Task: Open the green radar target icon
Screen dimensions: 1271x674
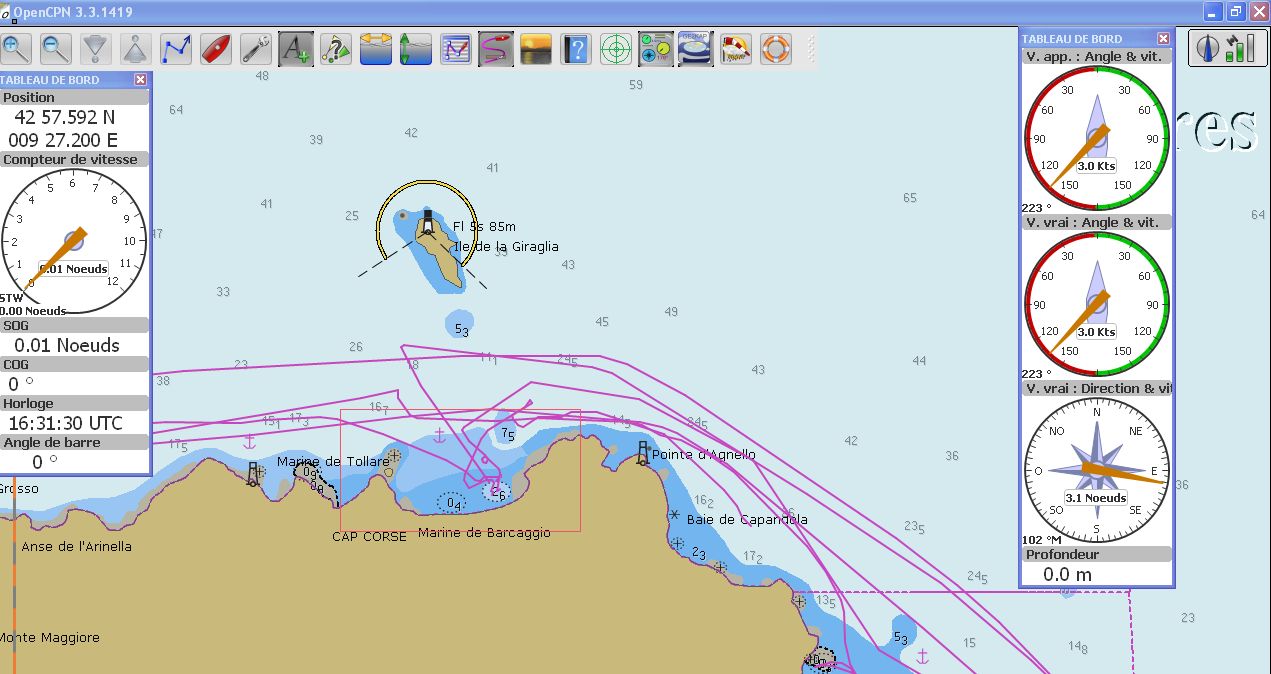Action: 616,48
